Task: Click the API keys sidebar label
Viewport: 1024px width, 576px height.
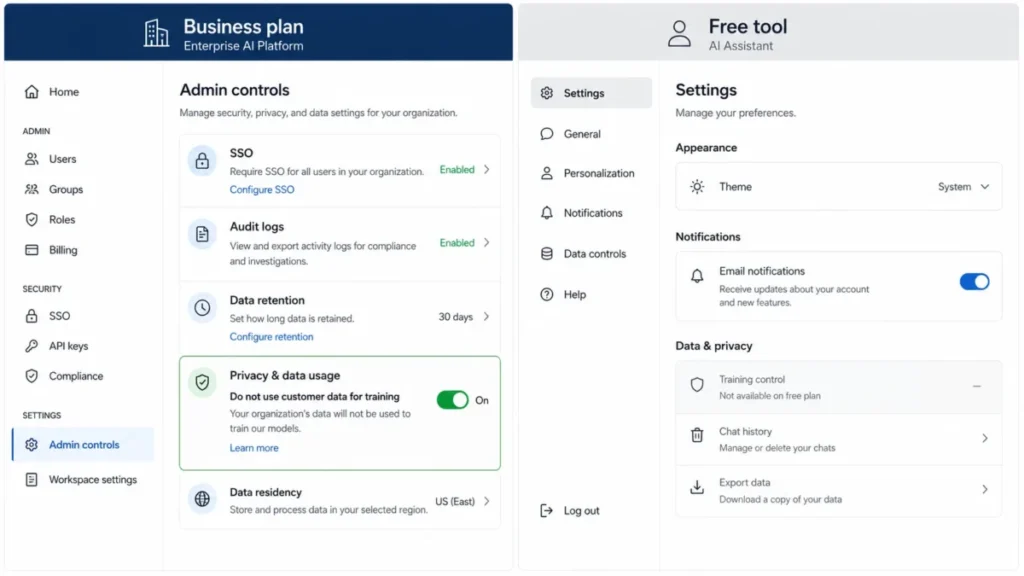Action: tap(68, 345)
